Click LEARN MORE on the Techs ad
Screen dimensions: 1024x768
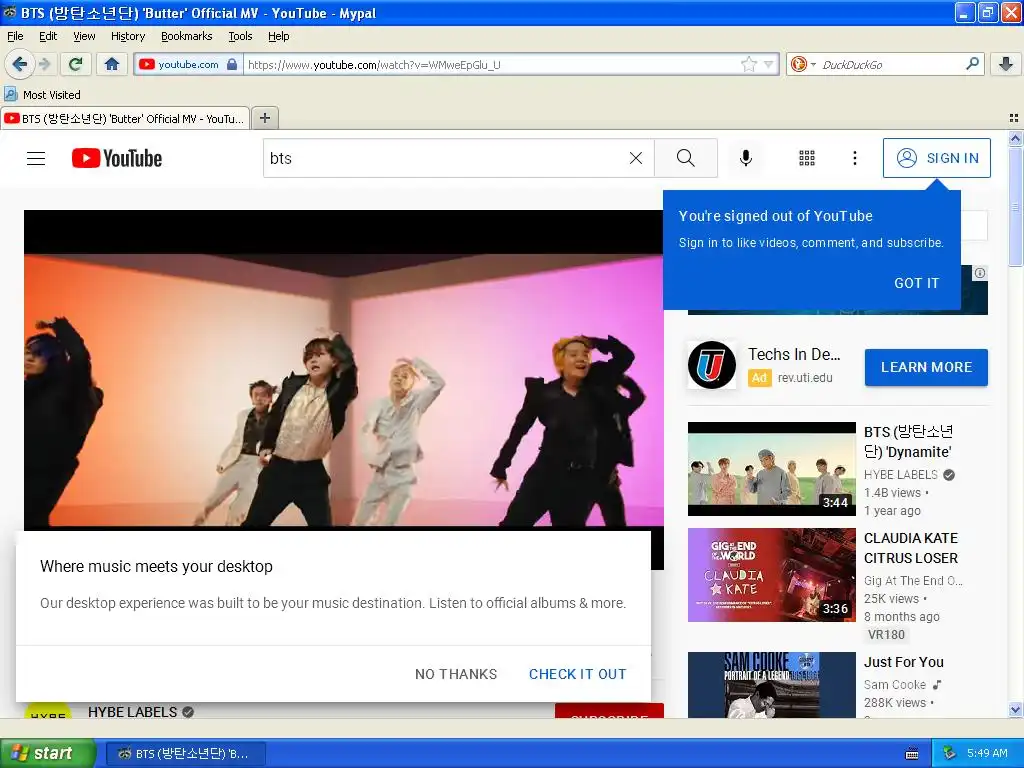pyautogui.click(x=926, y=367)
